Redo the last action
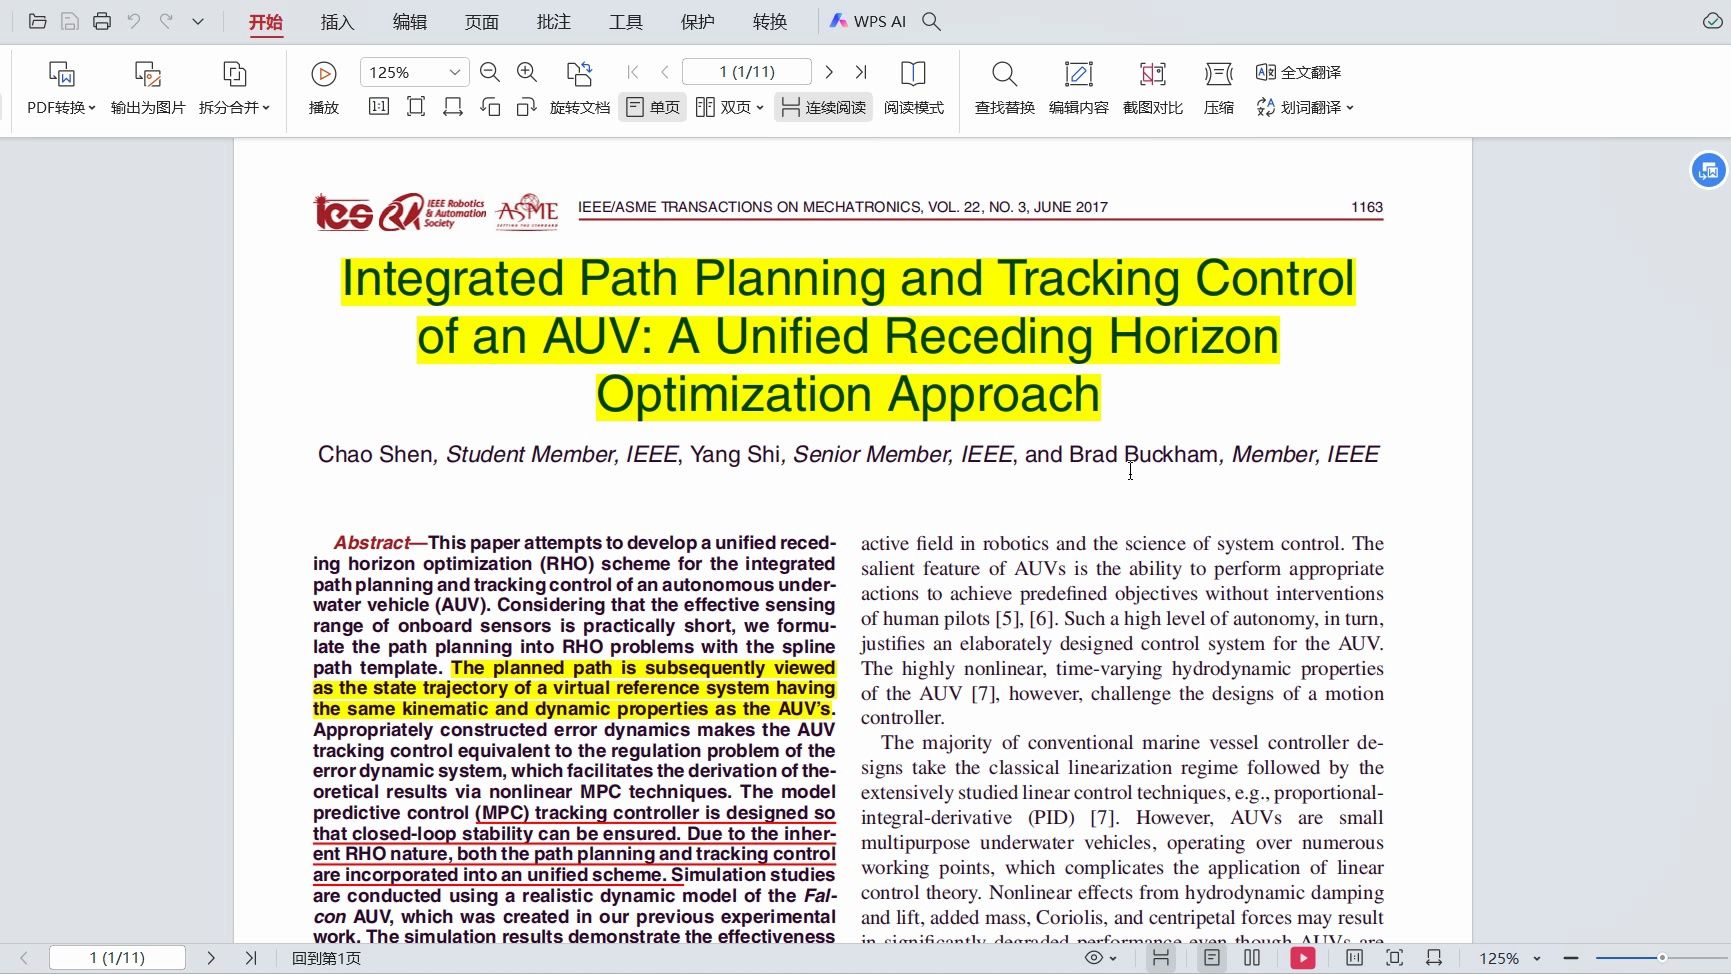 (x=166, y=21)
